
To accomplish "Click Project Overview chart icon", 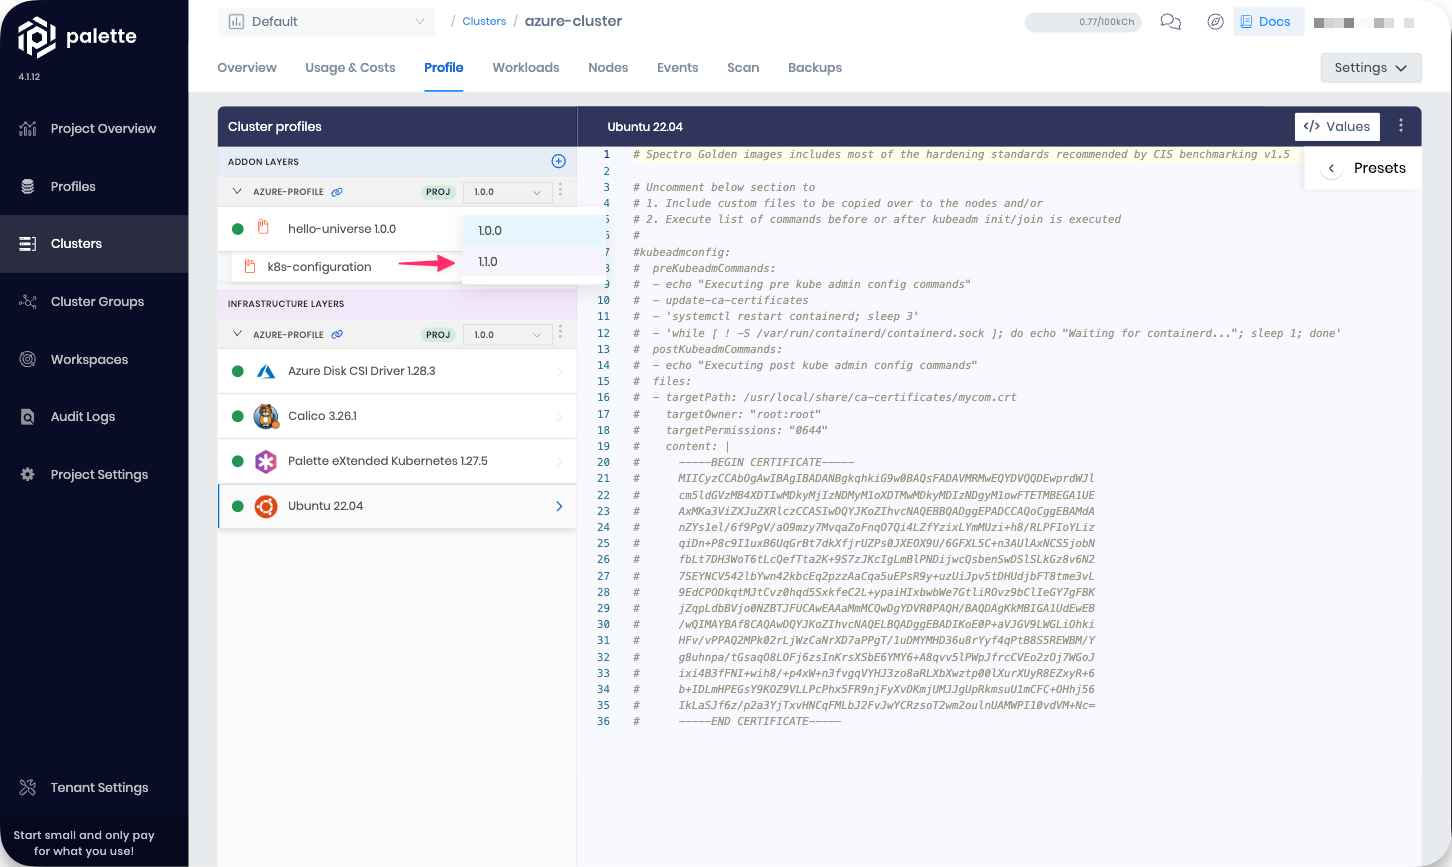I will point(28,129).
